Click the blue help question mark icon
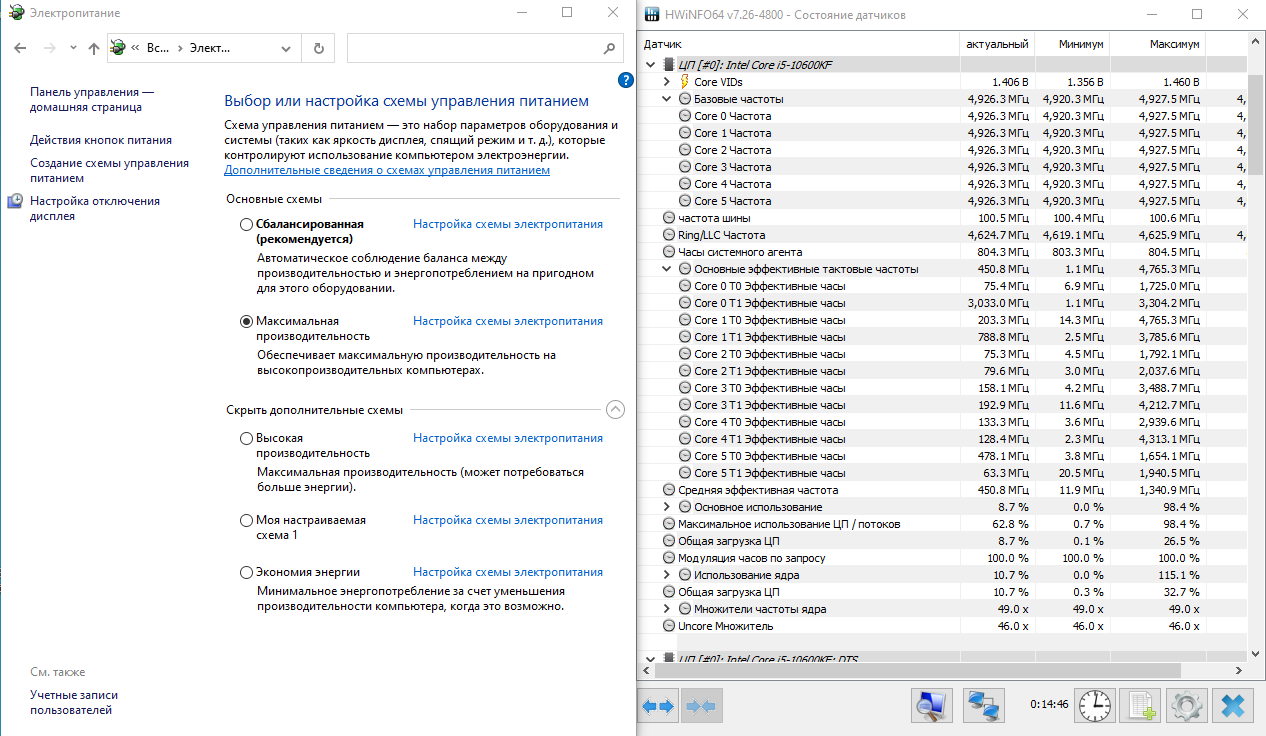 click(626, 81)
